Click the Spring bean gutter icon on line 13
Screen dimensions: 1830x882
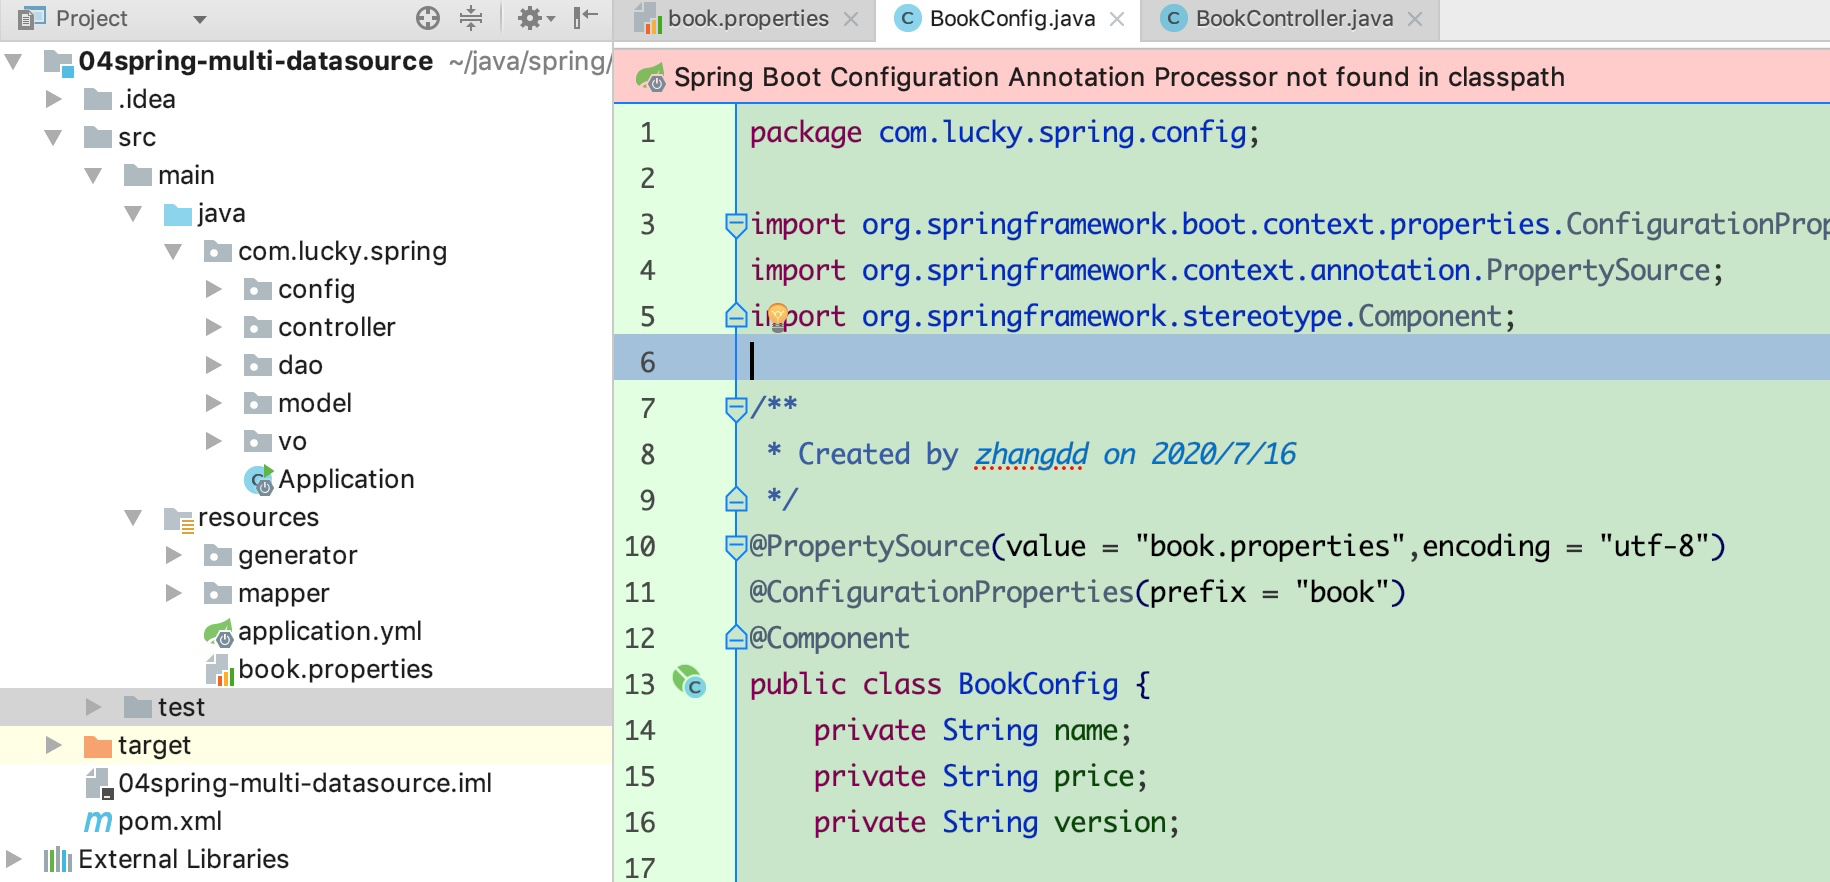[x=689, y=683]
